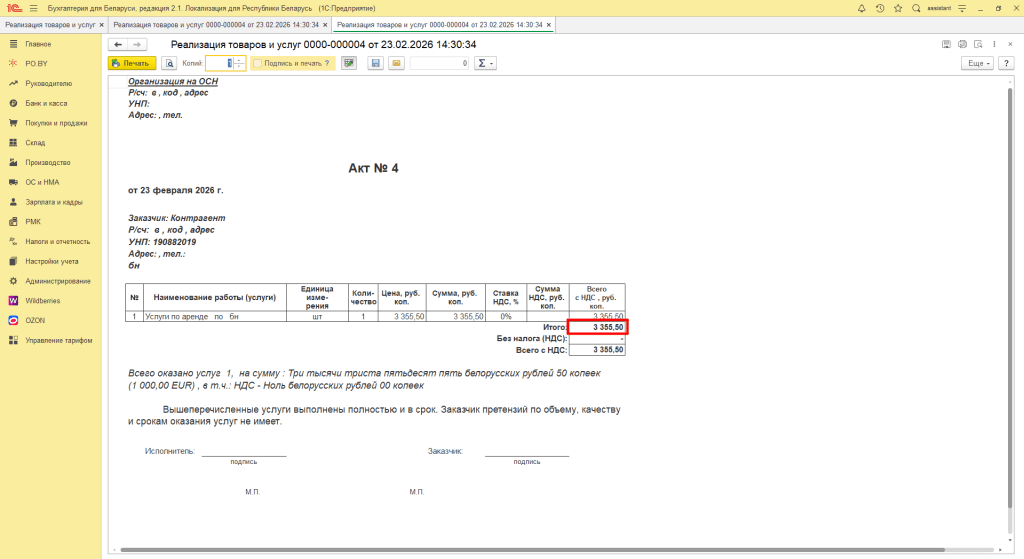Click the edit layout icon beside checkbox

tap(349, 63)
